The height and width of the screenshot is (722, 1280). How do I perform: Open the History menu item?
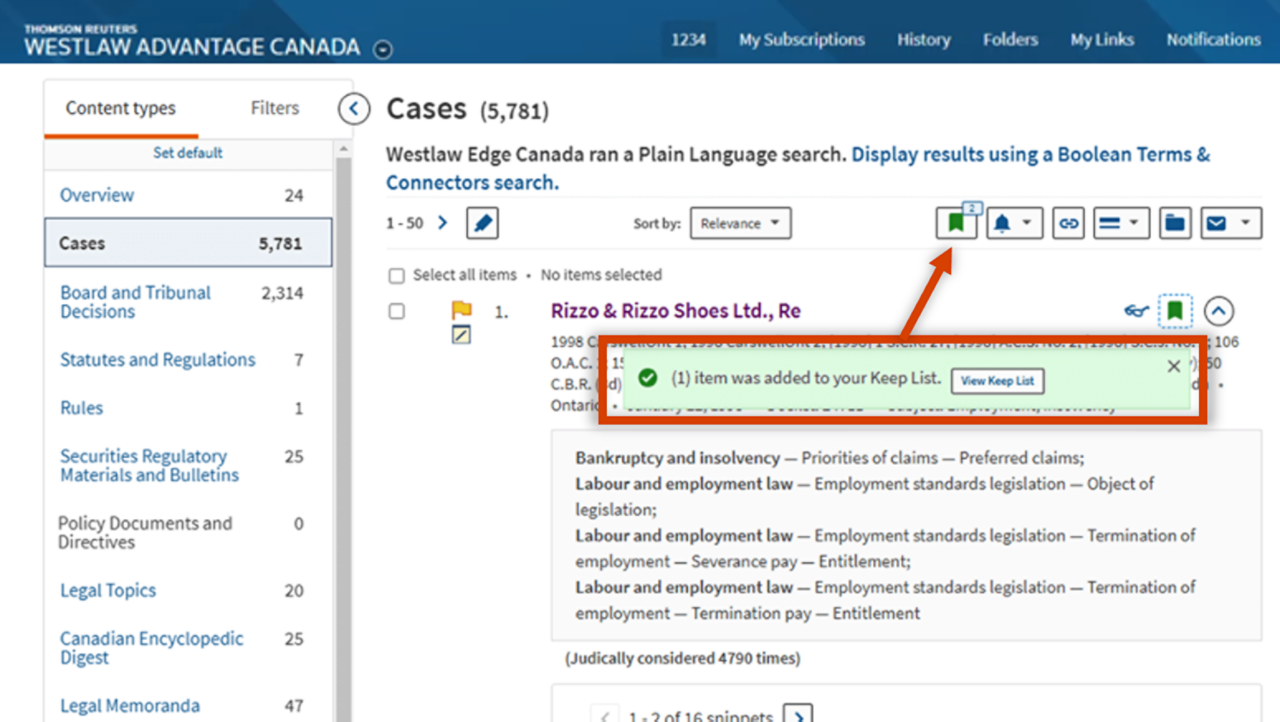pos(923,40)
